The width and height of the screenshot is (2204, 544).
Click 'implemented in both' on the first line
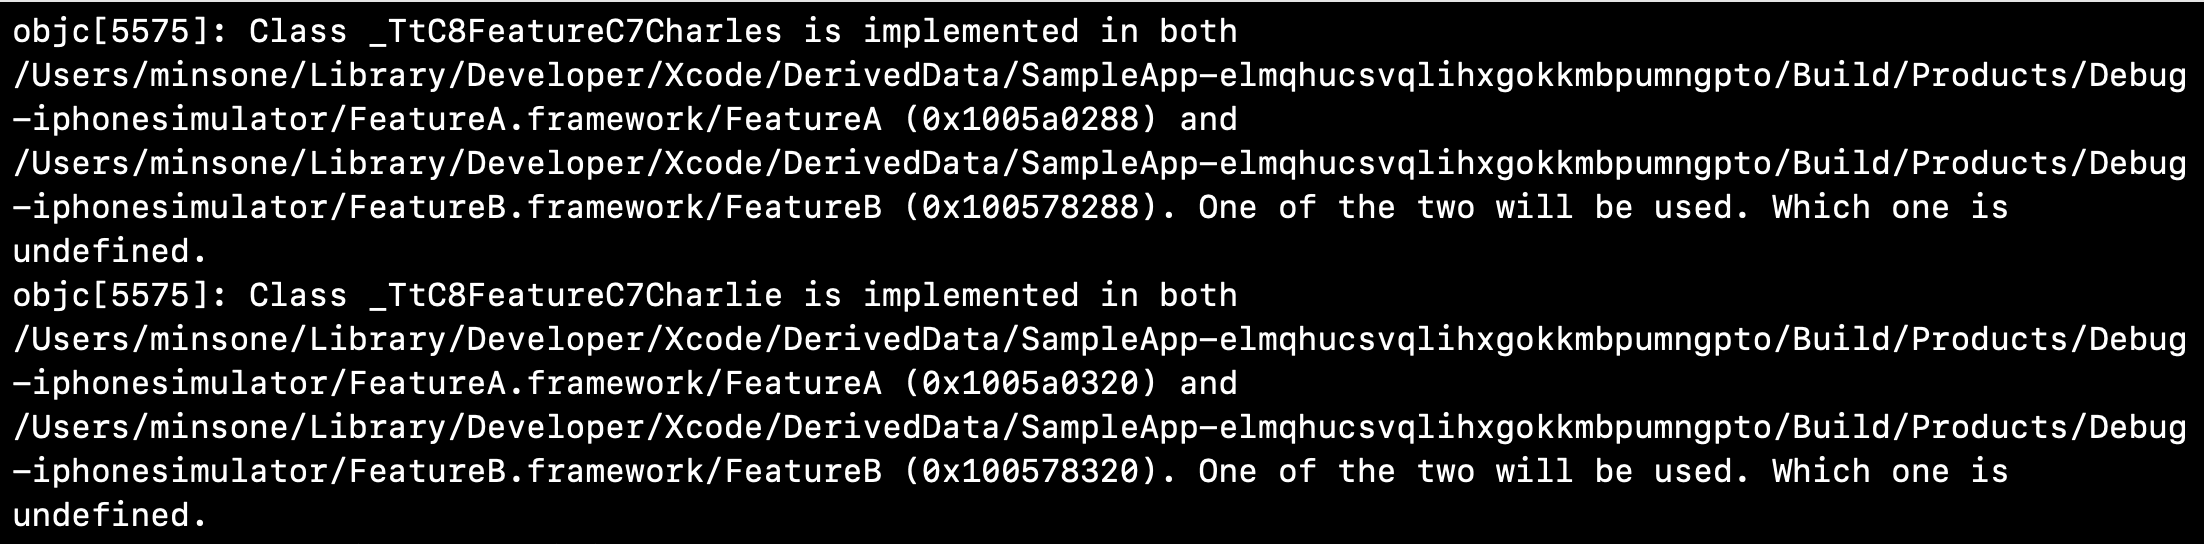click(x=1050, y=32)
